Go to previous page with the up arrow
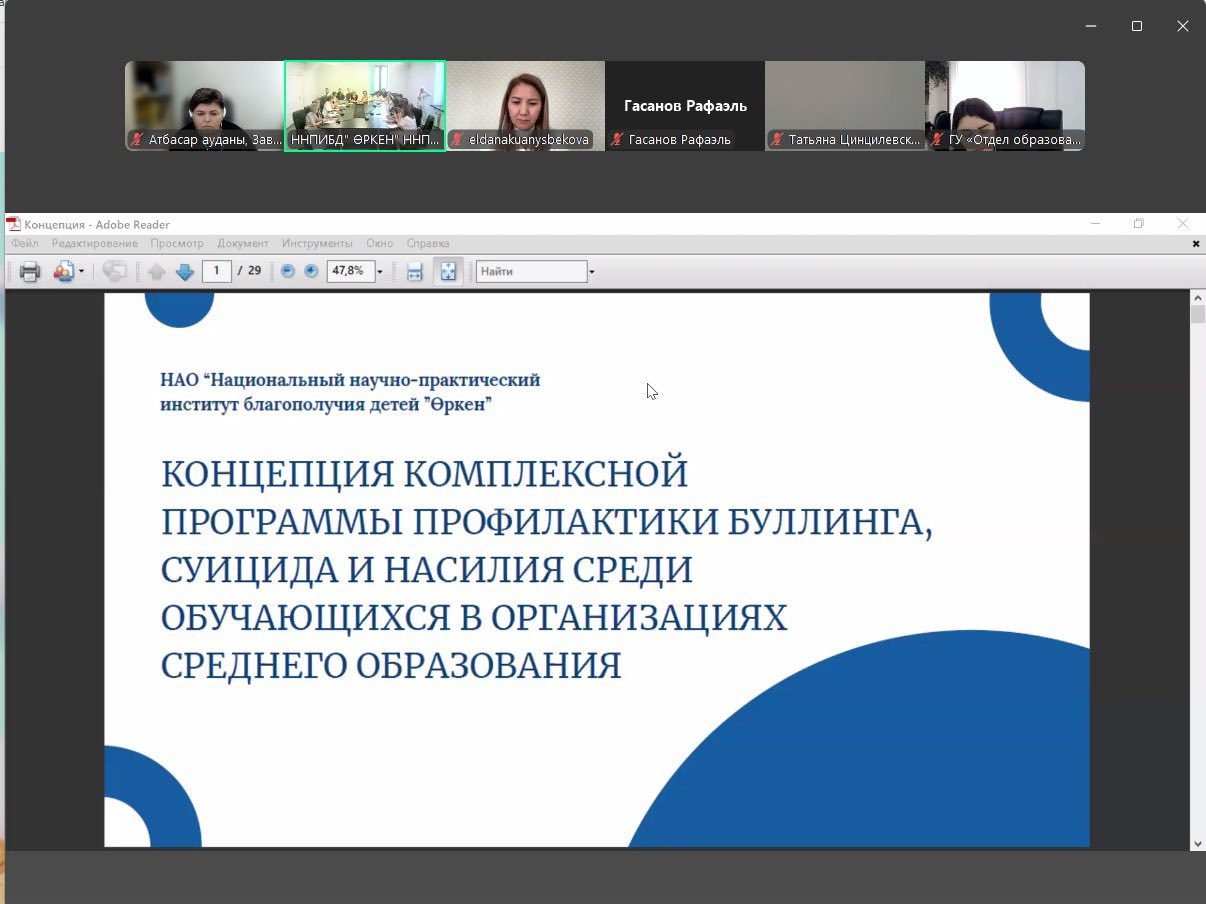This screenshot has width=1206, height=904. click(156, 271)
